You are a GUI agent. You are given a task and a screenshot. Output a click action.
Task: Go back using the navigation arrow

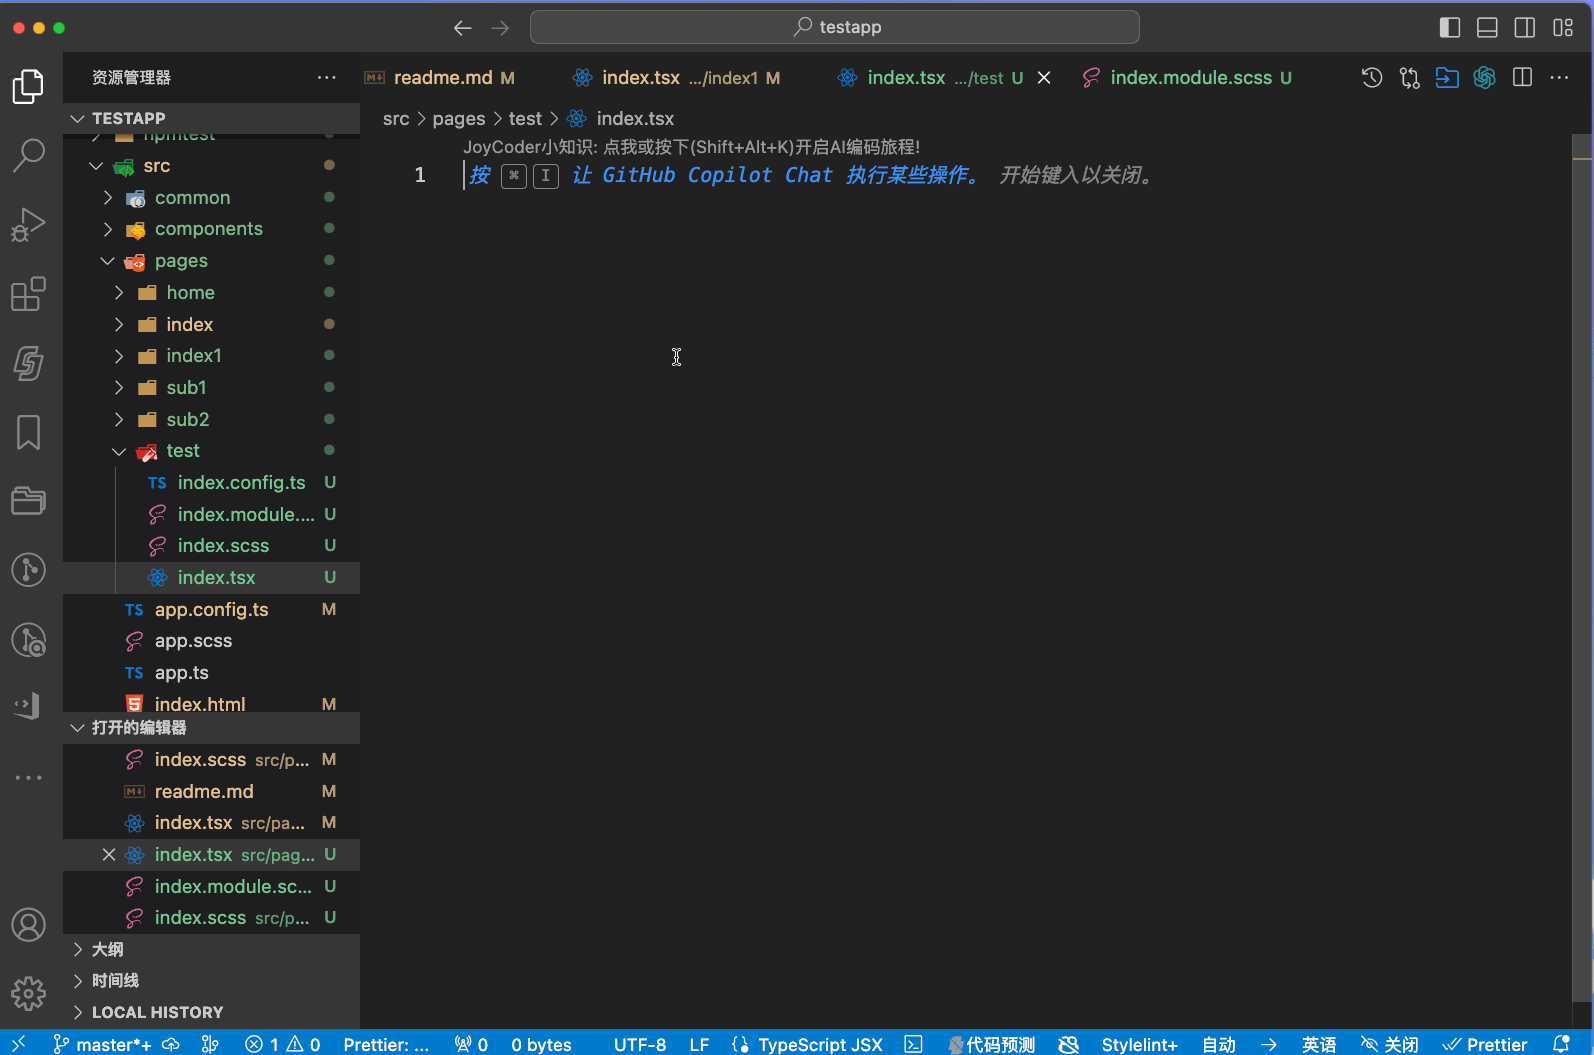coord(462,28)
